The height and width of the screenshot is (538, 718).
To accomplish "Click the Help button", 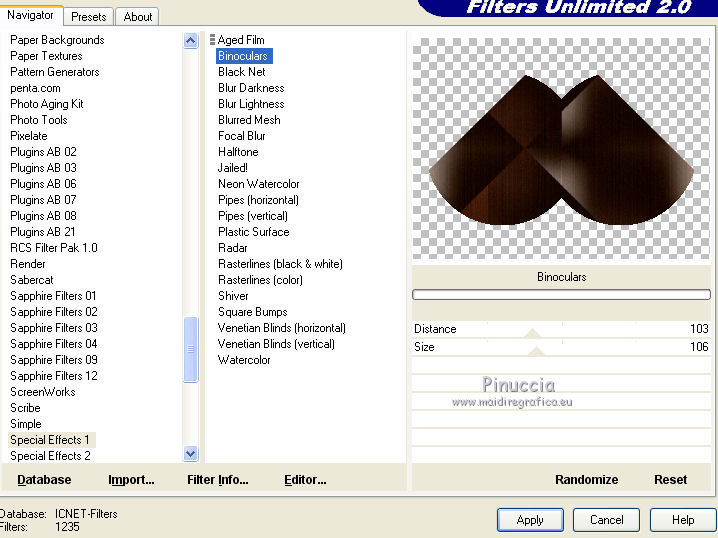I will 683,520.
